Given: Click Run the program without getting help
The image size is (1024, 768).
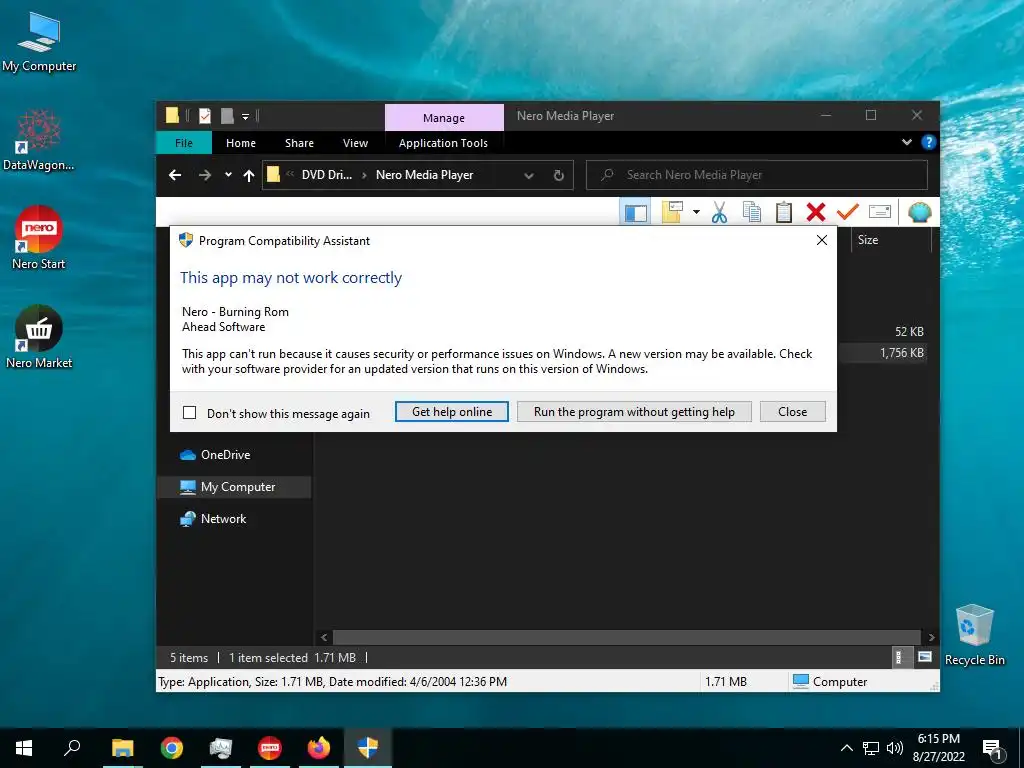Looking at the screenshot, I should (634, 411).
